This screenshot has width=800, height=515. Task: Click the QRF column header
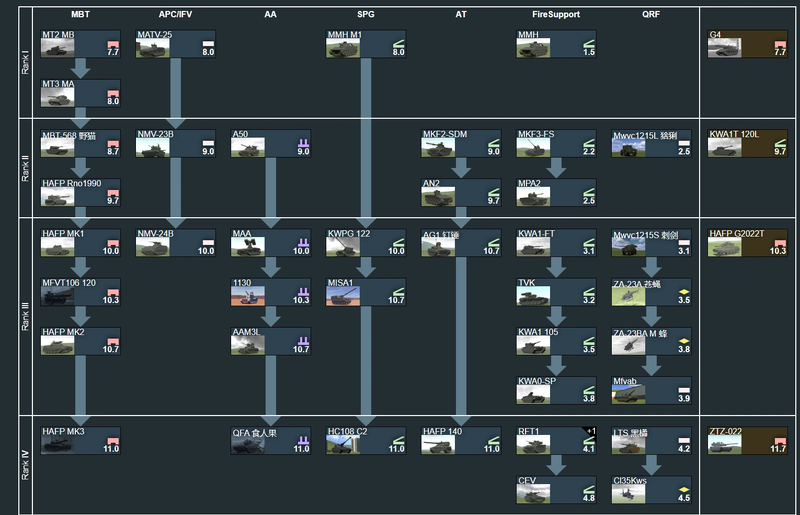click(x=651, y=14)
